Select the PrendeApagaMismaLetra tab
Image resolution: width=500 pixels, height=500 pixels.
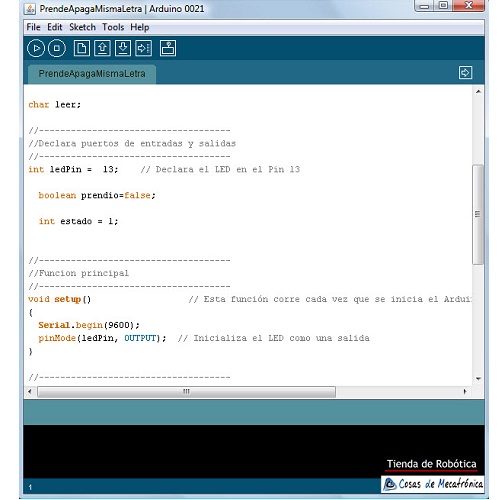[92, 74]
